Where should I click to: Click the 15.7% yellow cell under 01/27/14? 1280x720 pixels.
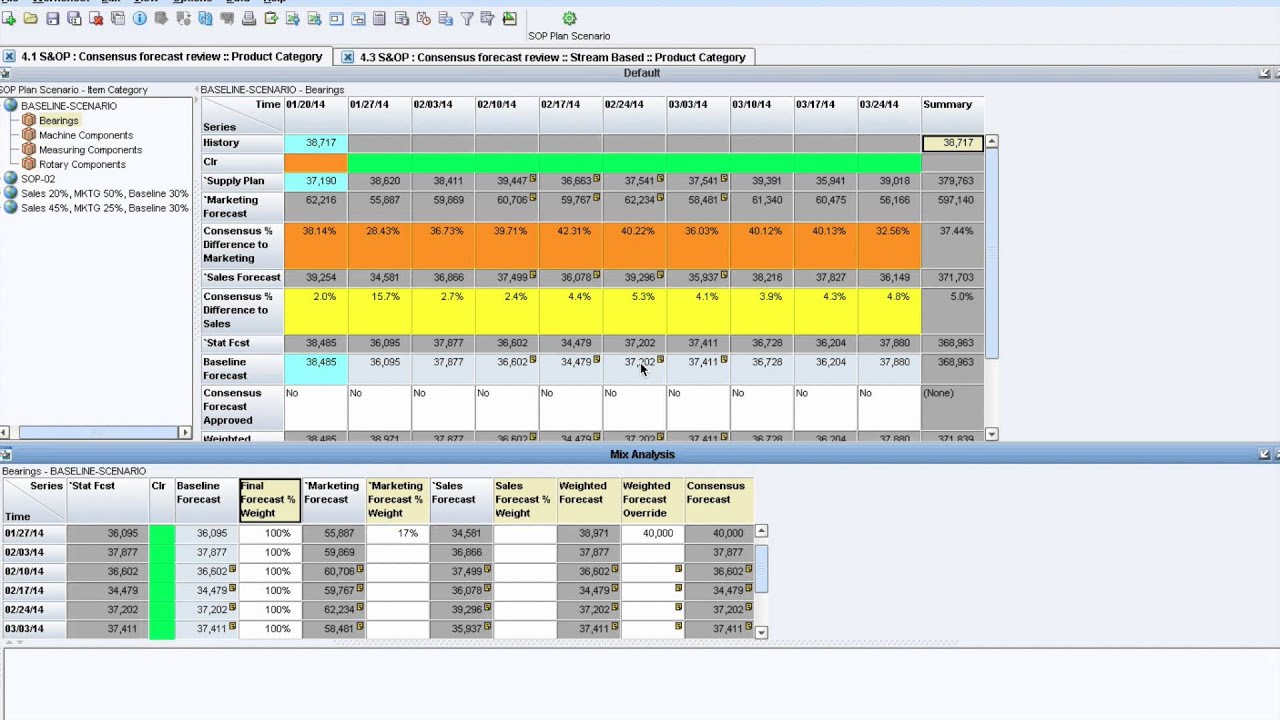click(380, 310)
